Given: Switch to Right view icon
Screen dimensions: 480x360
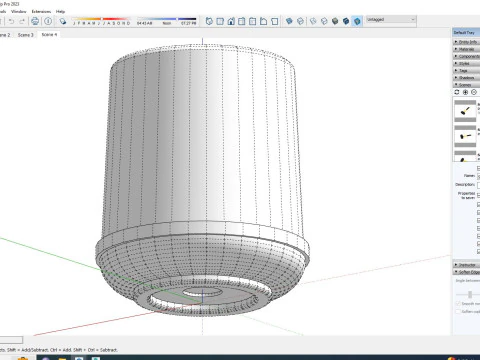Looking at the screenshot, I should pyautogui.click(x=242, y=21).
